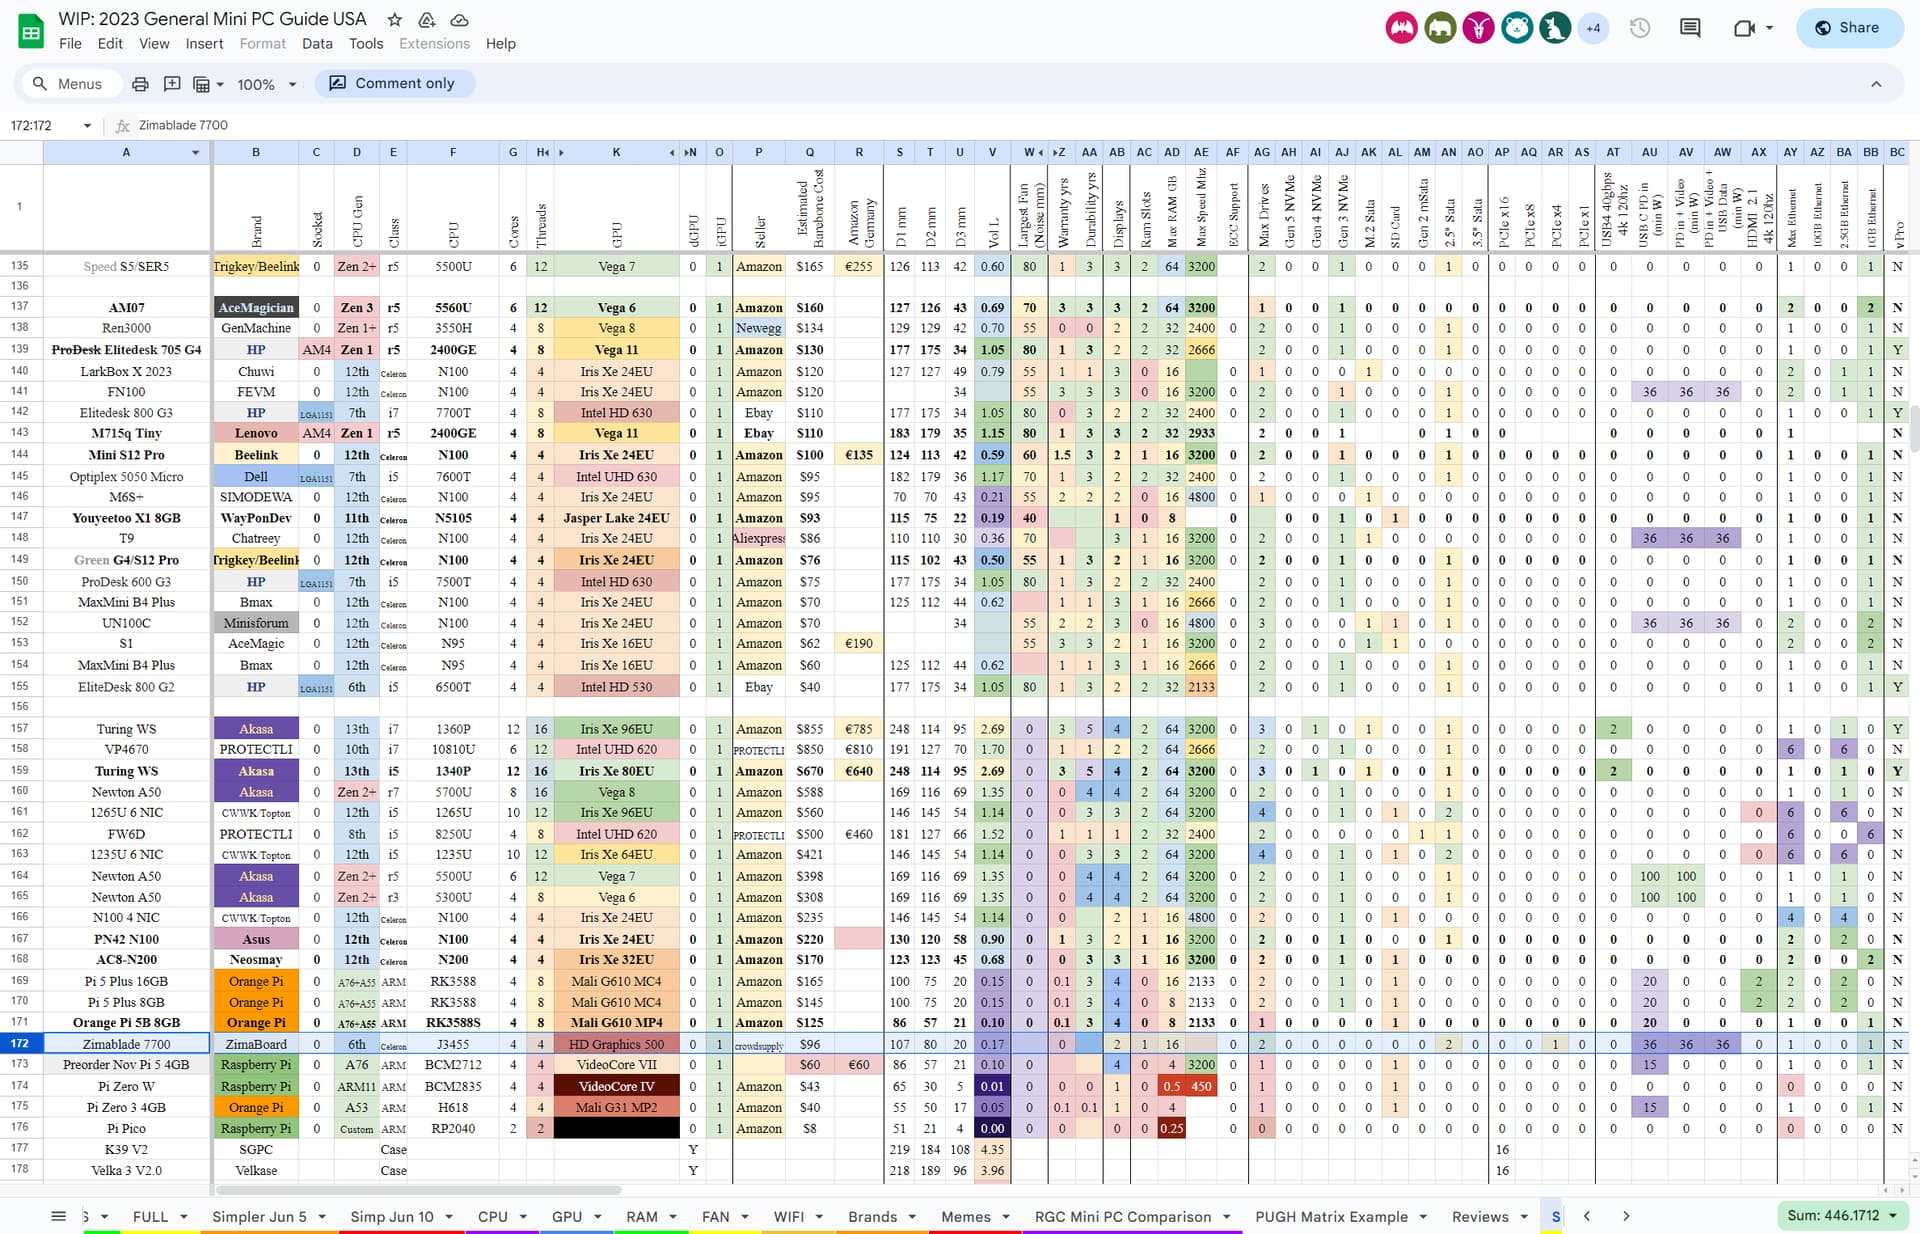Screen dimensions: 1920x1234
Task: Open the name box dropdown arrow
Action: (88, 125)
